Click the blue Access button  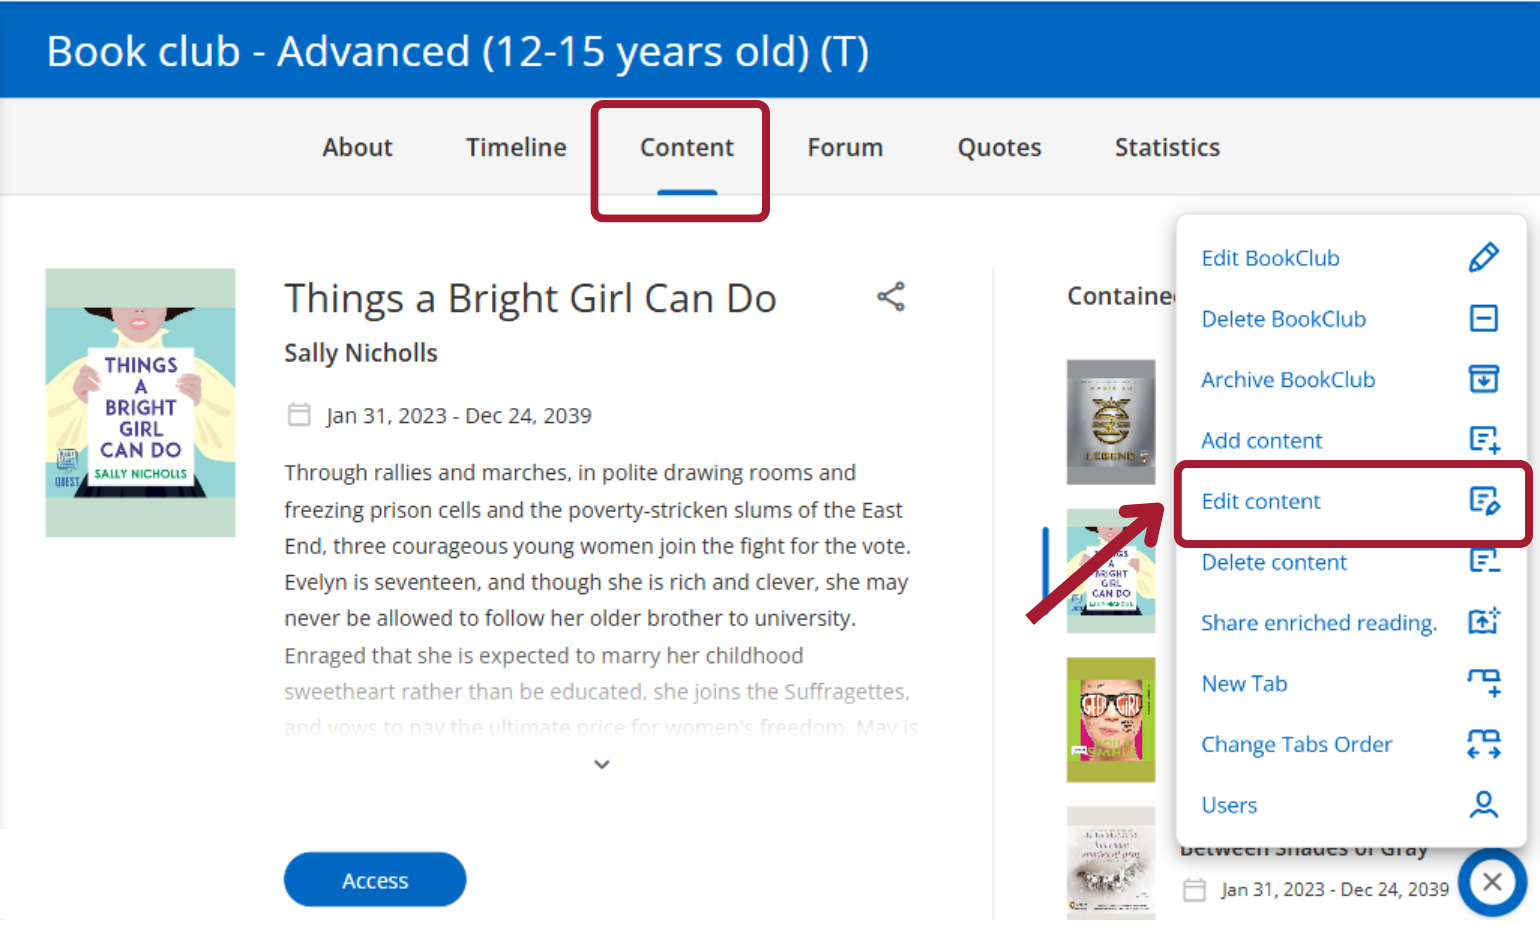click(375, 880)
